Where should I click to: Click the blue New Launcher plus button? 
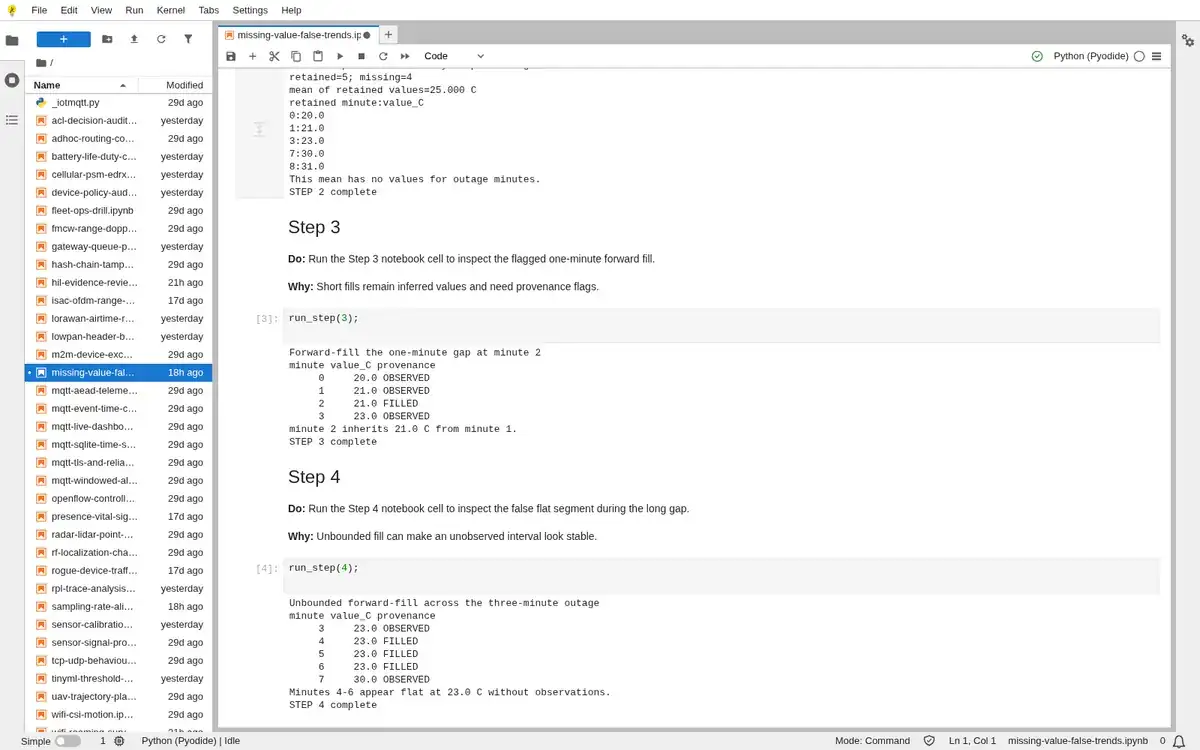click(x=63, y=39)
